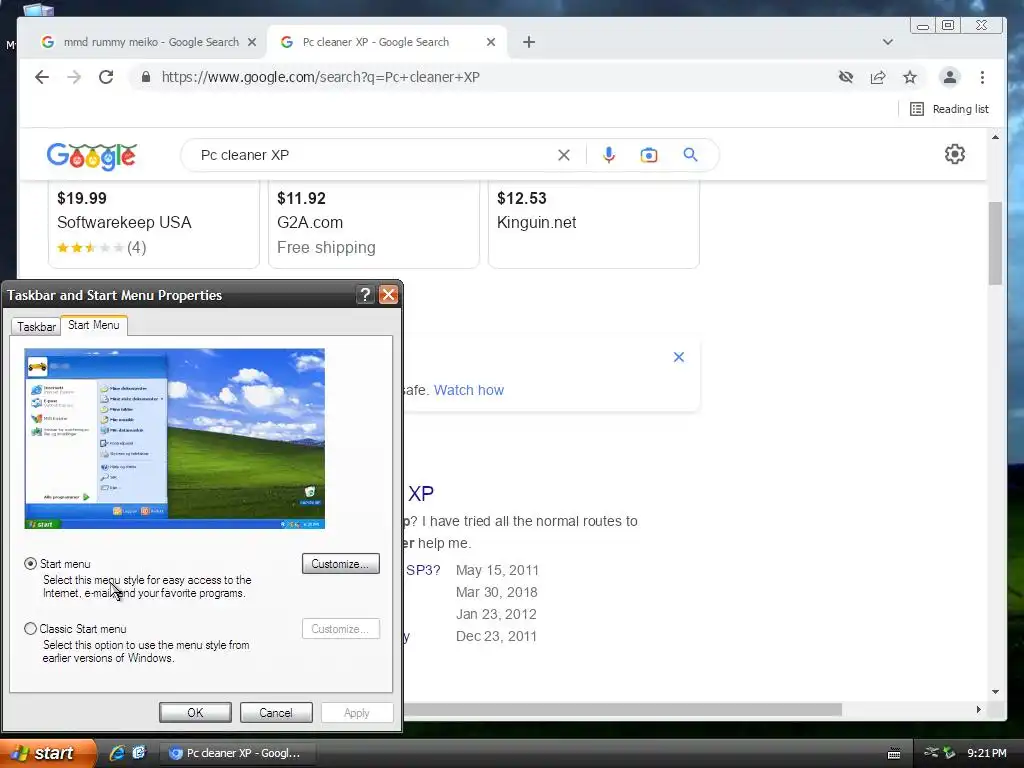Open the Softwarekeep USA $19.99 listing
The width and height of the screenshot is (1024, 768).
[153, 222]
